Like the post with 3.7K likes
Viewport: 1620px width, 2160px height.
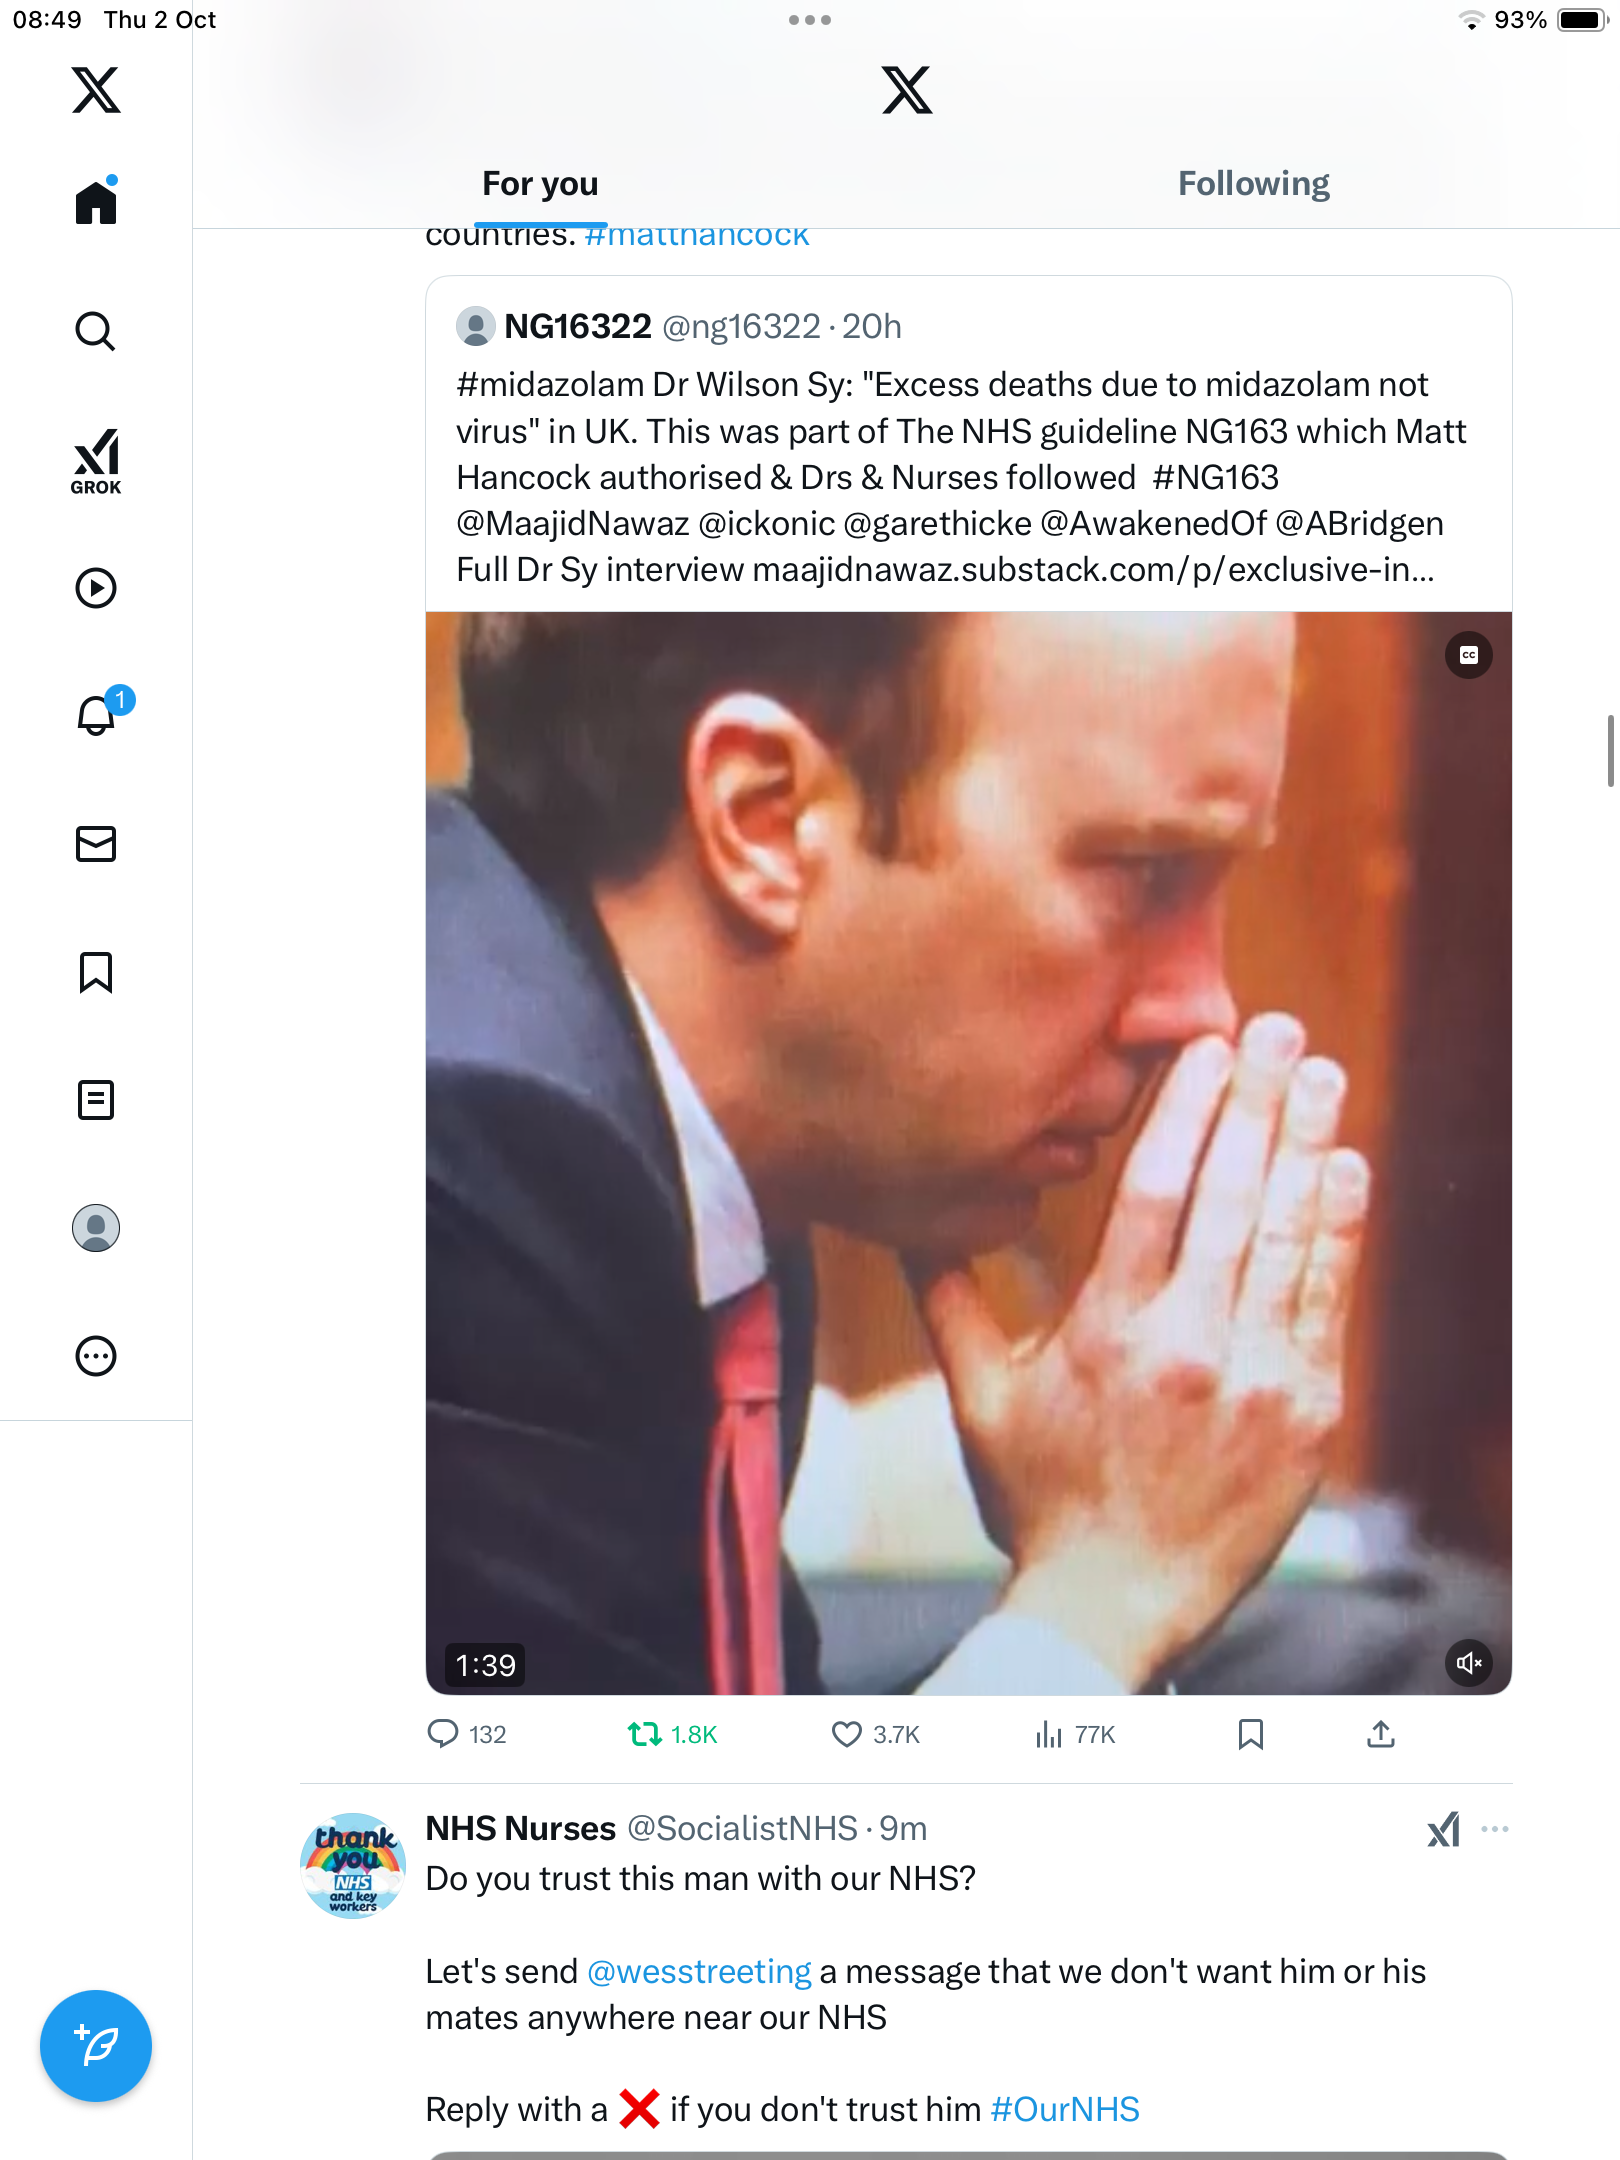[x=847, y=1734]
